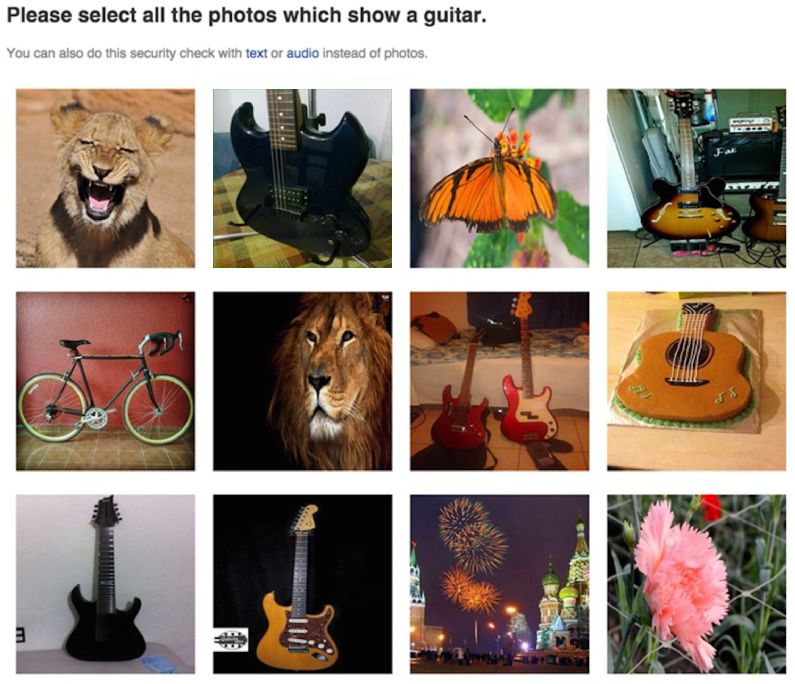Screen dimensions: 795x684
Task: Select the black eight-string guitar photo
Action: pyautogui.click(x=105, y=584)
